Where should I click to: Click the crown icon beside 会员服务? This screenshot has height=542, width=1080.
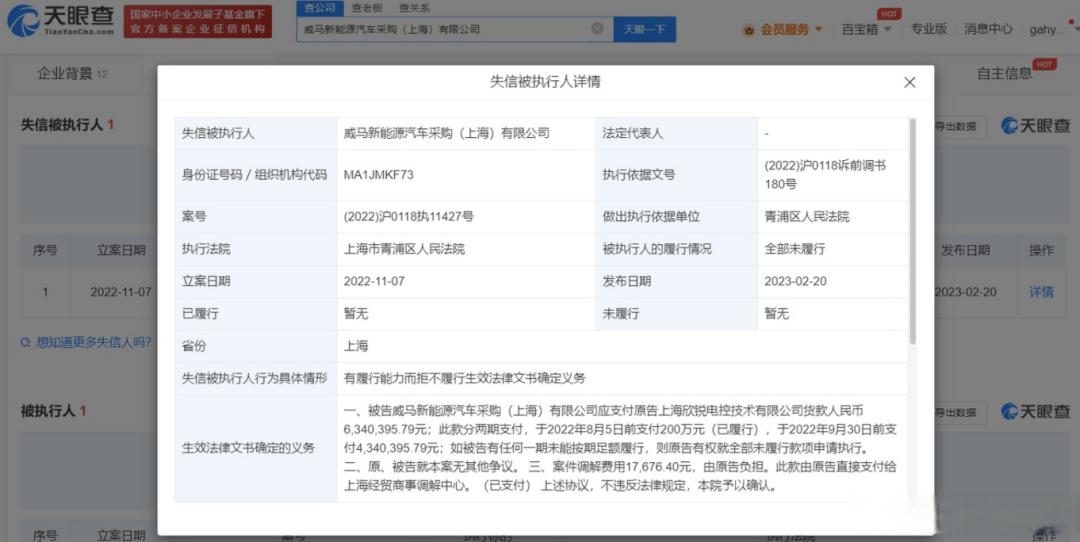pyautogui.click(x=749, y=30)
